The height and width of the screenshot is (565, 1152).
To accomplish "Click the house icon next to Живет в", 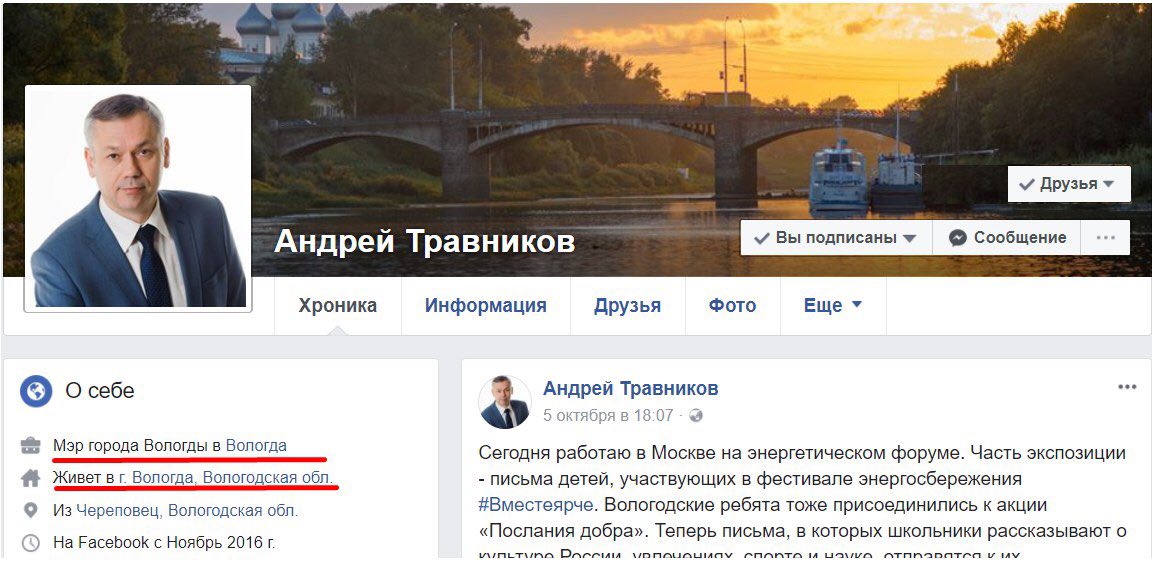I will point(30,478).
